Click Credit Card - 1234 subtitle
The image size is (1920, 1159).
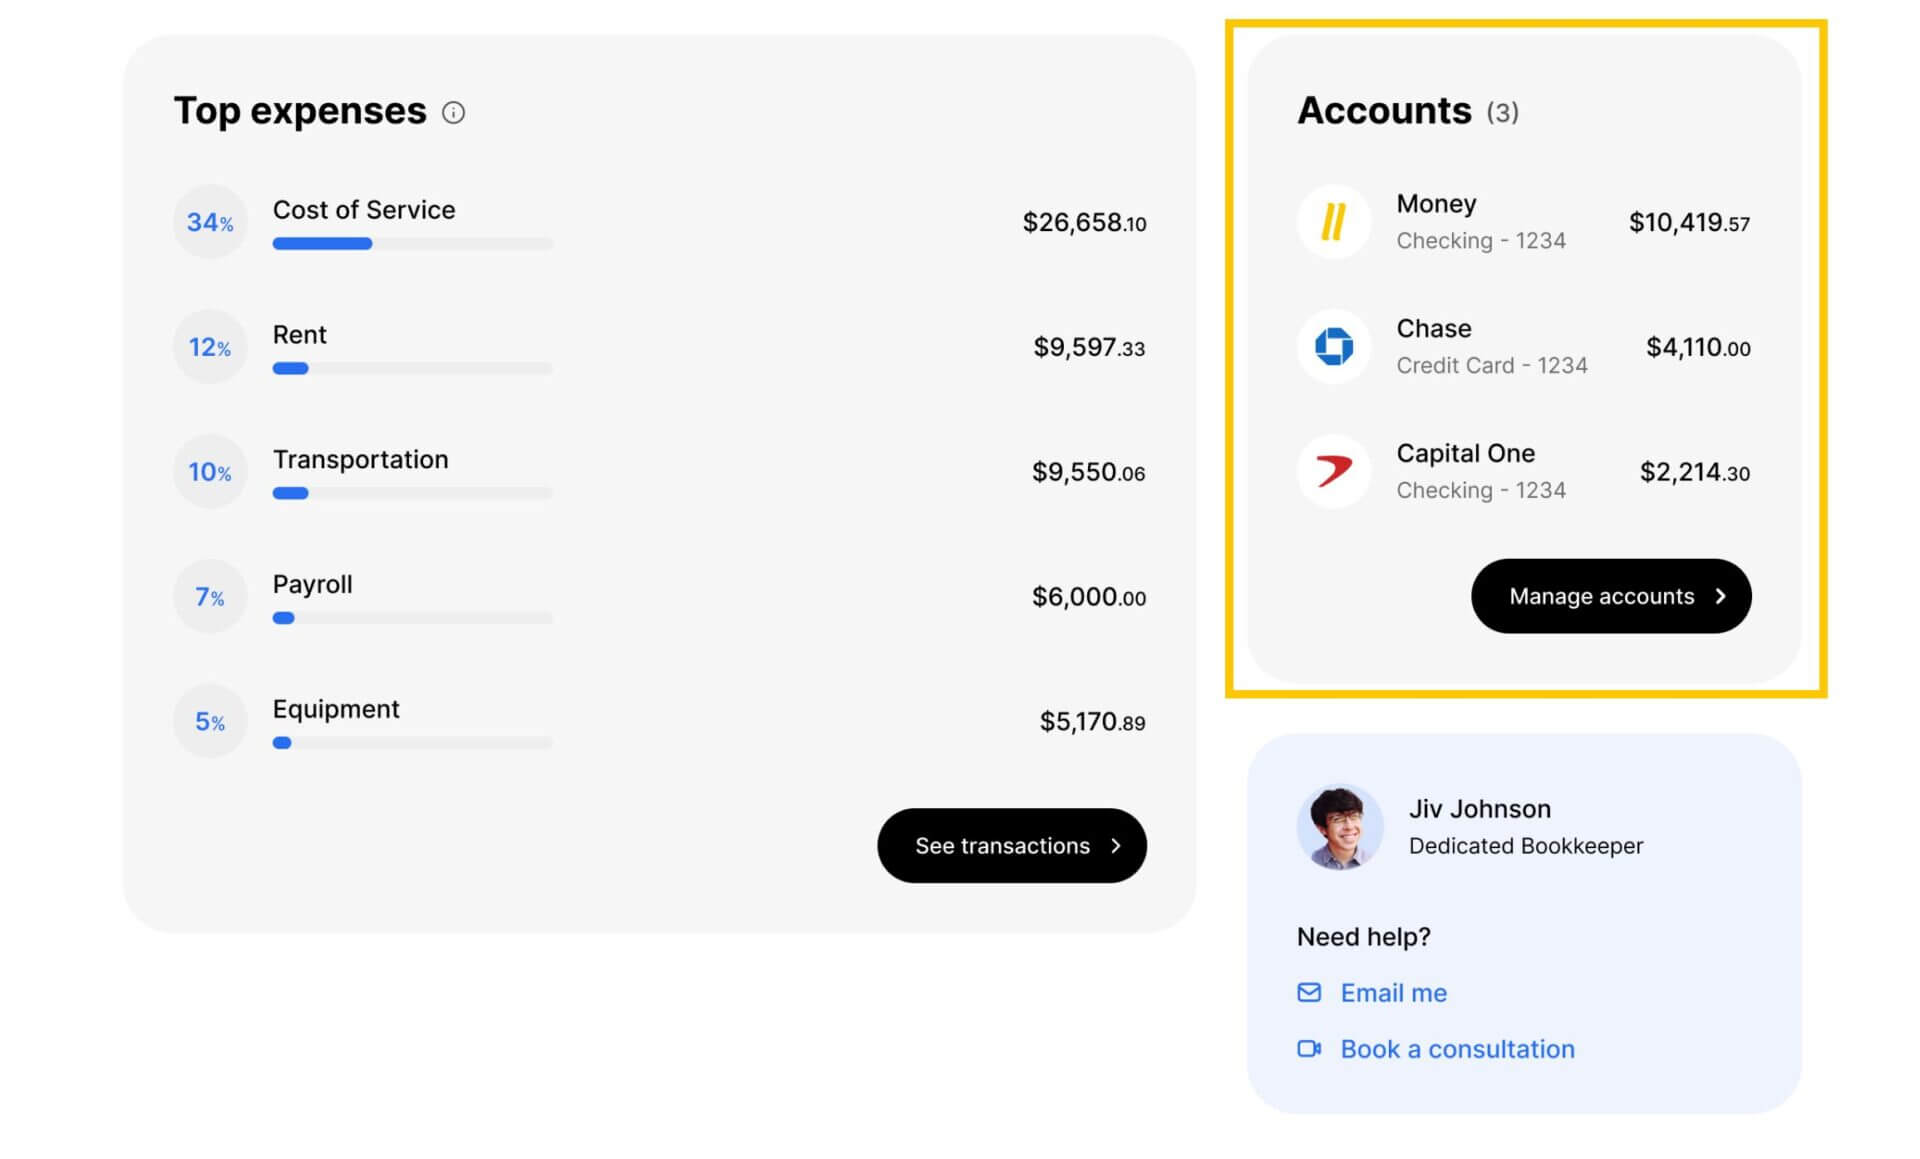click(1492, 365)
